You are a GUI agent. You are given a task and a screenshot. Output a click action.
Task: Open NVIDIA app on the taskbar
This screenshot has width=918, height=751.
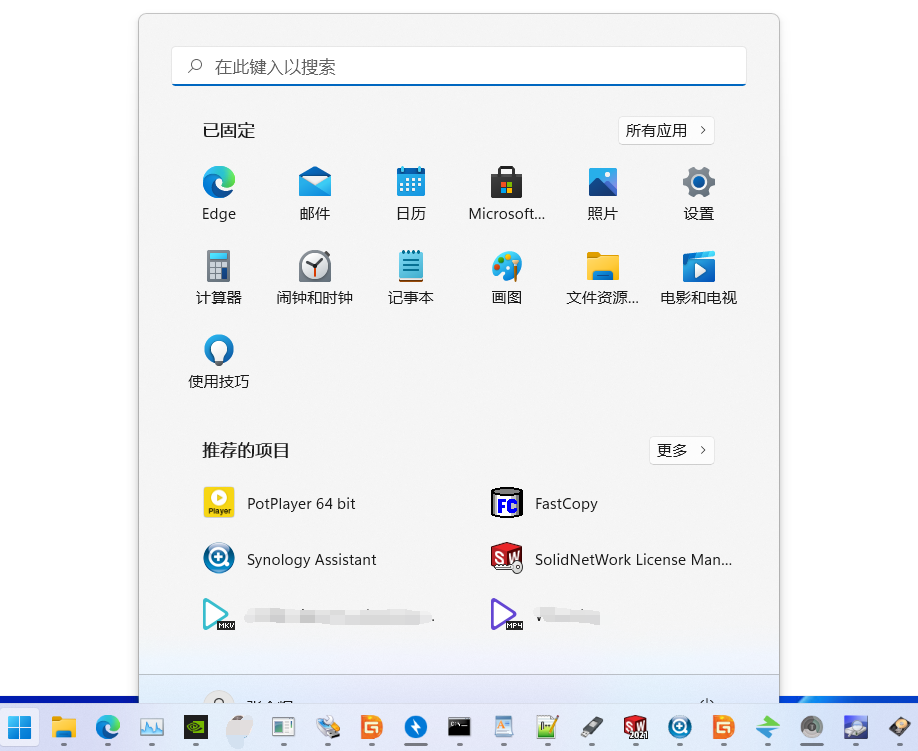(x=196, y=728)
